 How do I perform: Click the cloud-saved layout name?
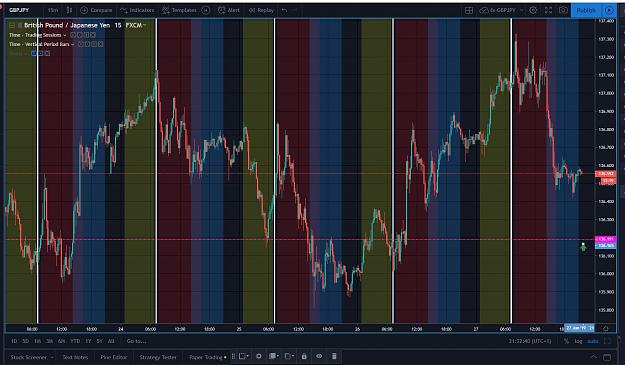tap(498, 10)
